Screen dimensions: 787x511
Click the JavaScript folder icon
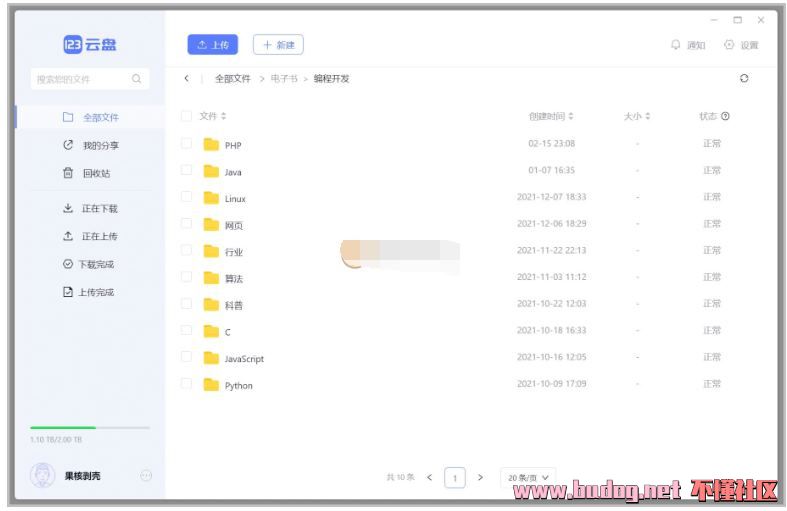[x=211, y=358]
